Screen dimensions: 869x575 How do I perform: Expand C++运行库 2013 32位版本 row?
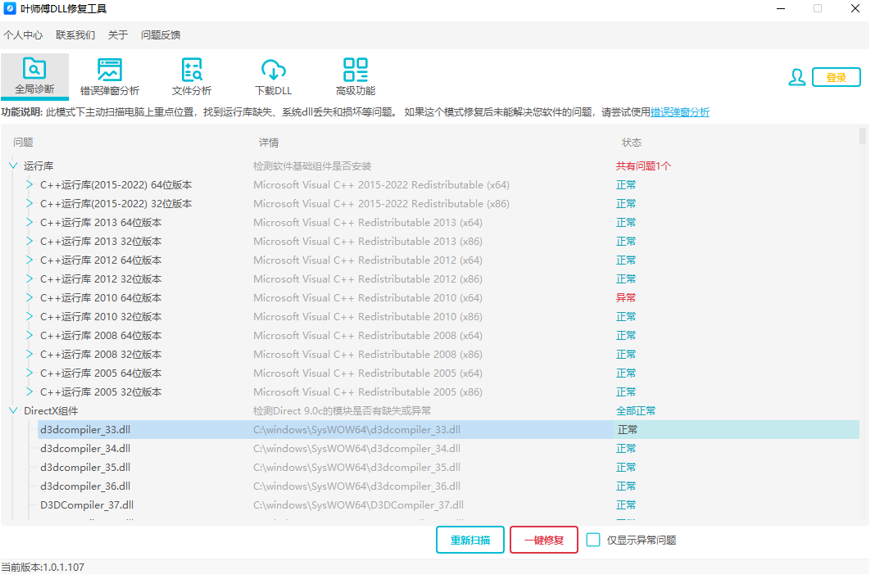(x=29, y=241)
